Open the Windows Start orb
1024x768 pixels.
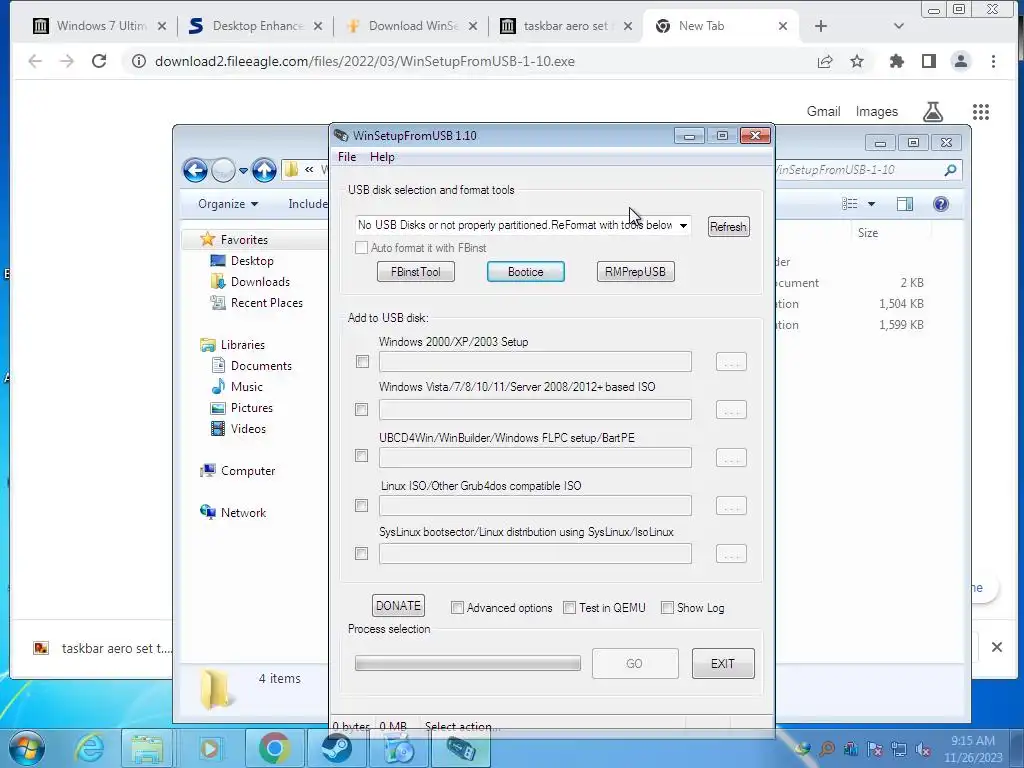[x=26, y=748]
